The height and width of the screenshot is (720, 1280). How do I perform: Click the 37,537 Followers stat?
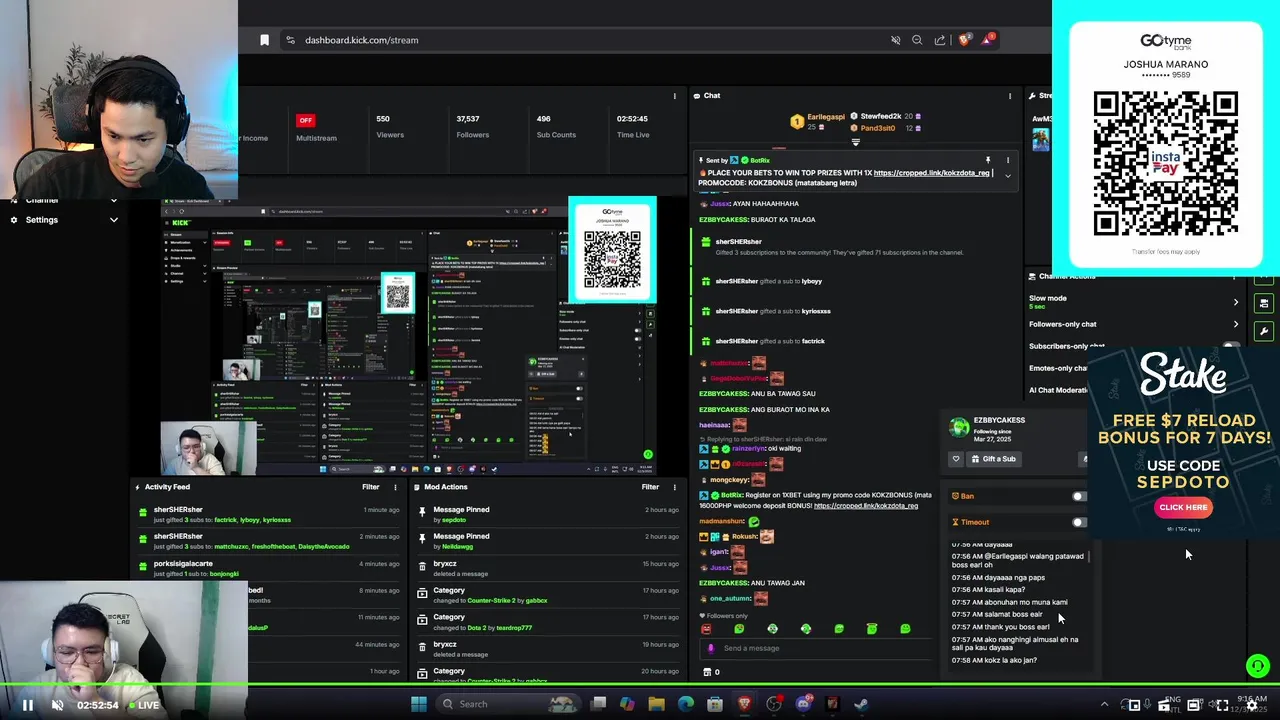click(472, 126)
